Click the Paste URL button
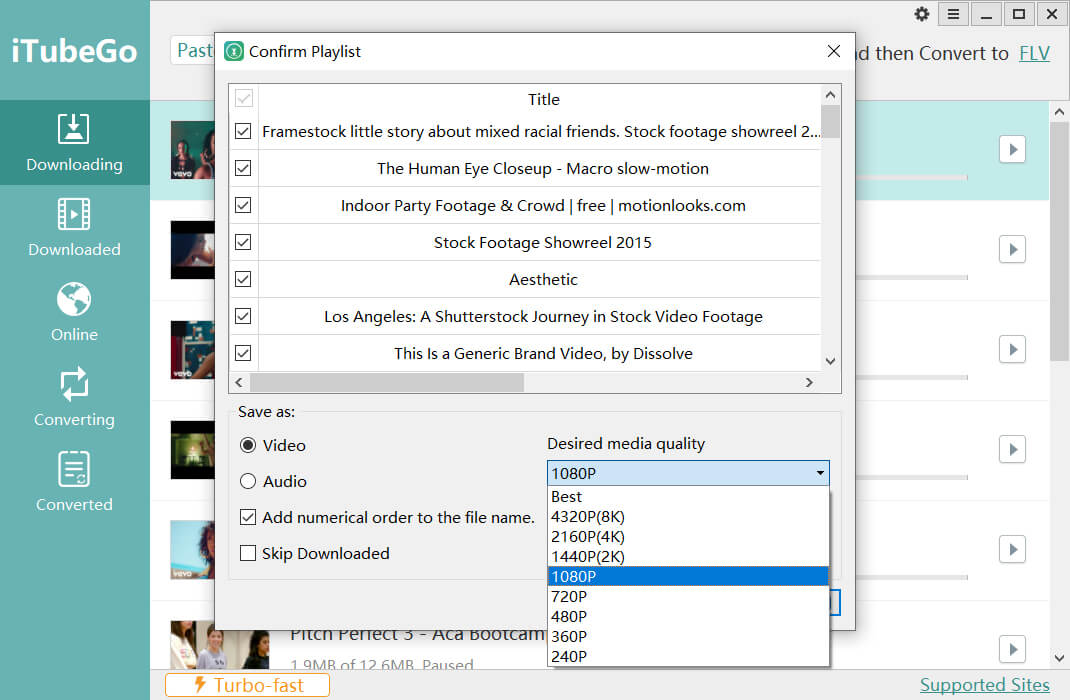 [192, 50]
